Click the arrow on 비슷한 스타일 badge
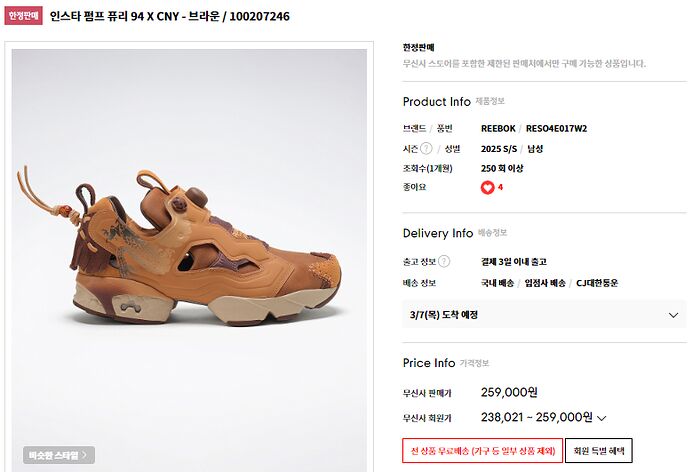The image size is (700, 472). coord(84,455)
